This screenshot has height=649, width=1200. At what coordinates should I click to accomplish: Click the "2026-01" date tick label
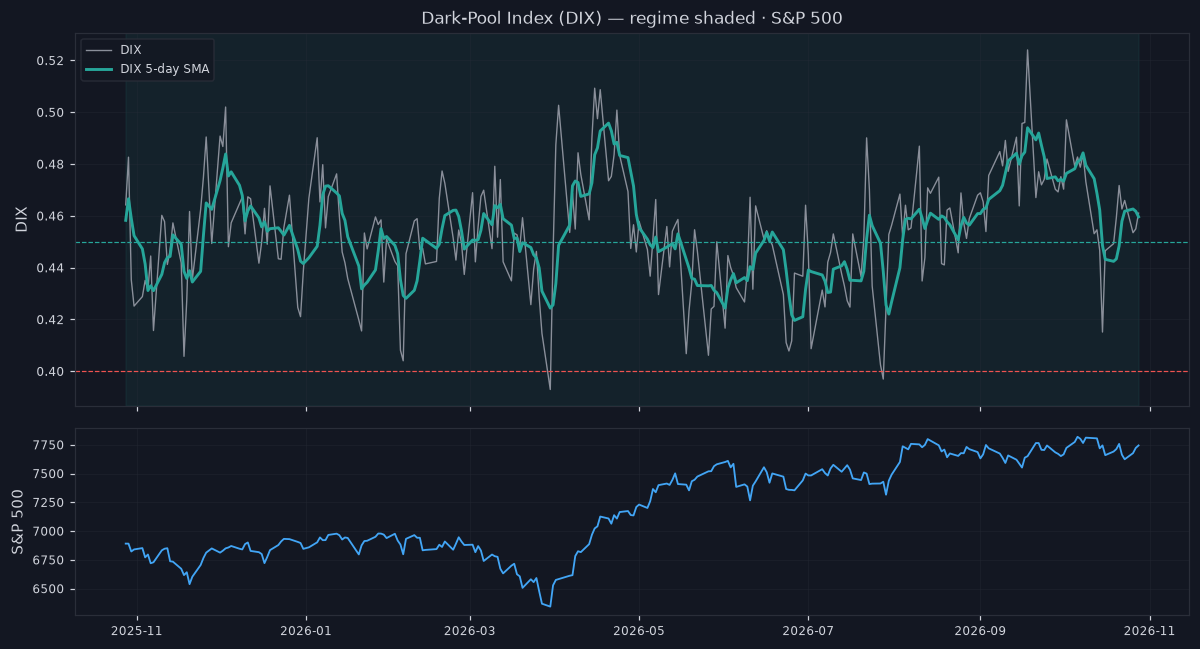coord(306,631)
